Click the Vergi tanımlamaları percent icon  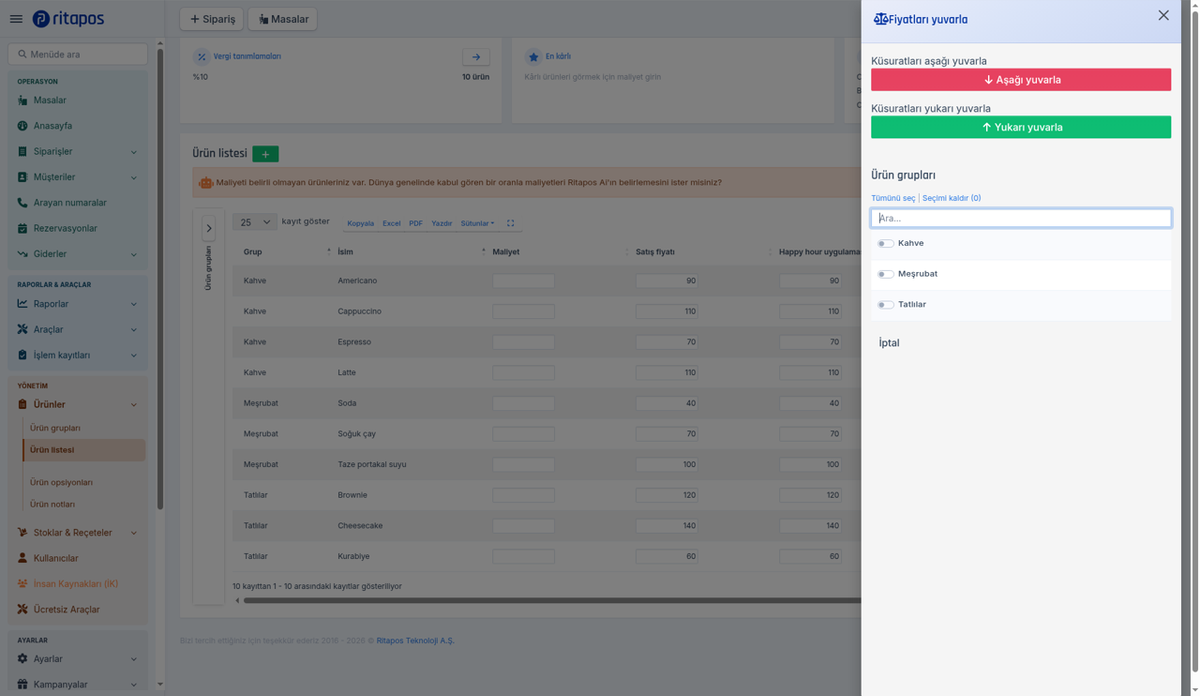[x=202, y=57]
